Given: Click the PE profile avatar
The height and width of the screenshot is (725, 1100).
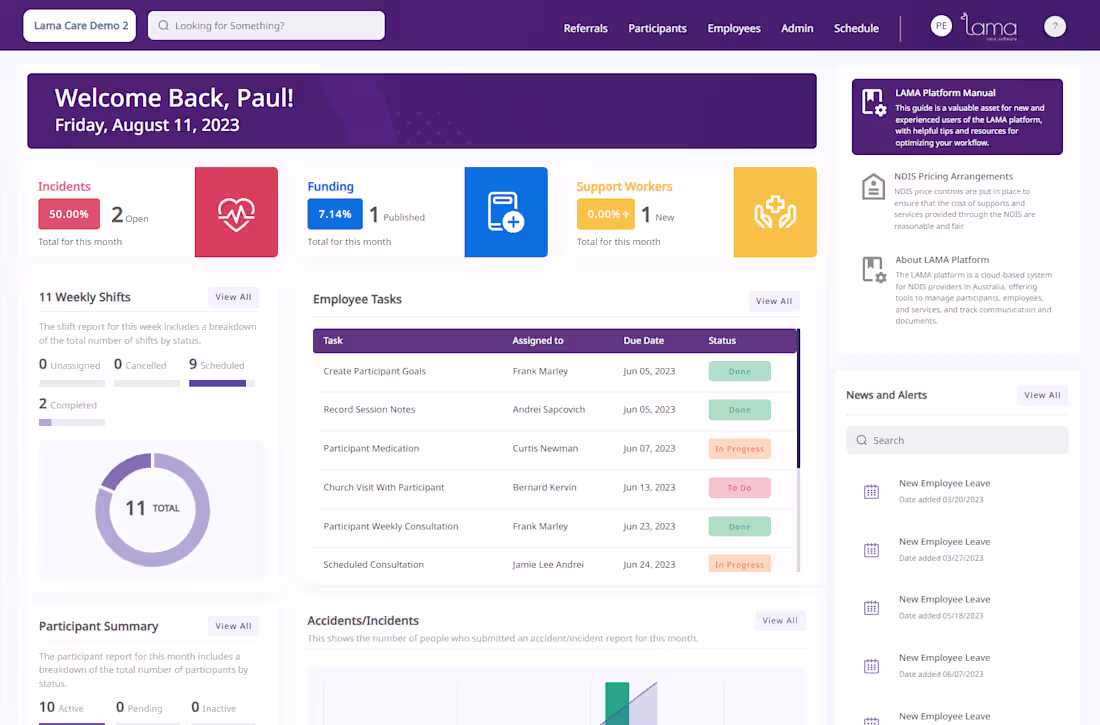Looking at the screenshot, I should click(x=940, y=26).
